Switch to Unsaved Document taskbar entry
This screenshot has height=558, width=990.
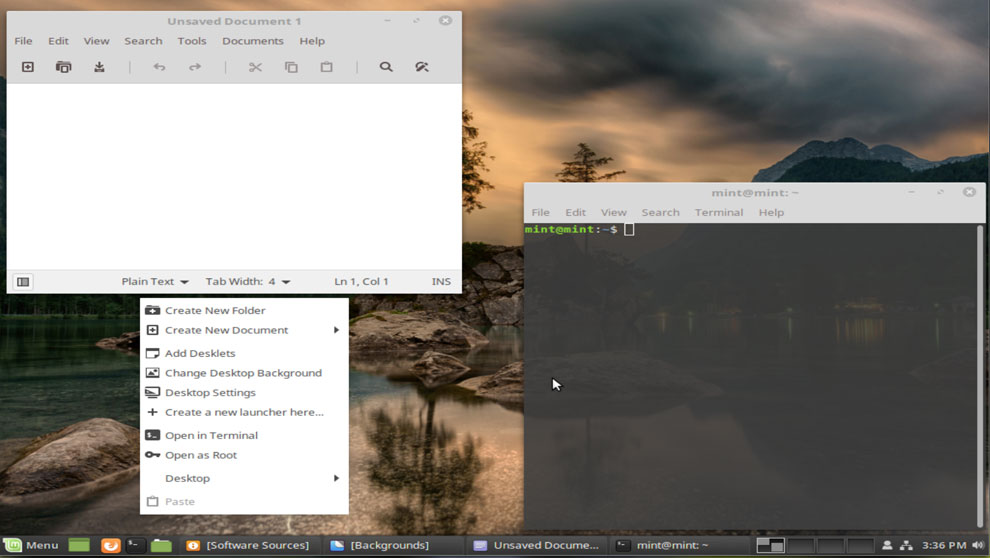[537, 545]
